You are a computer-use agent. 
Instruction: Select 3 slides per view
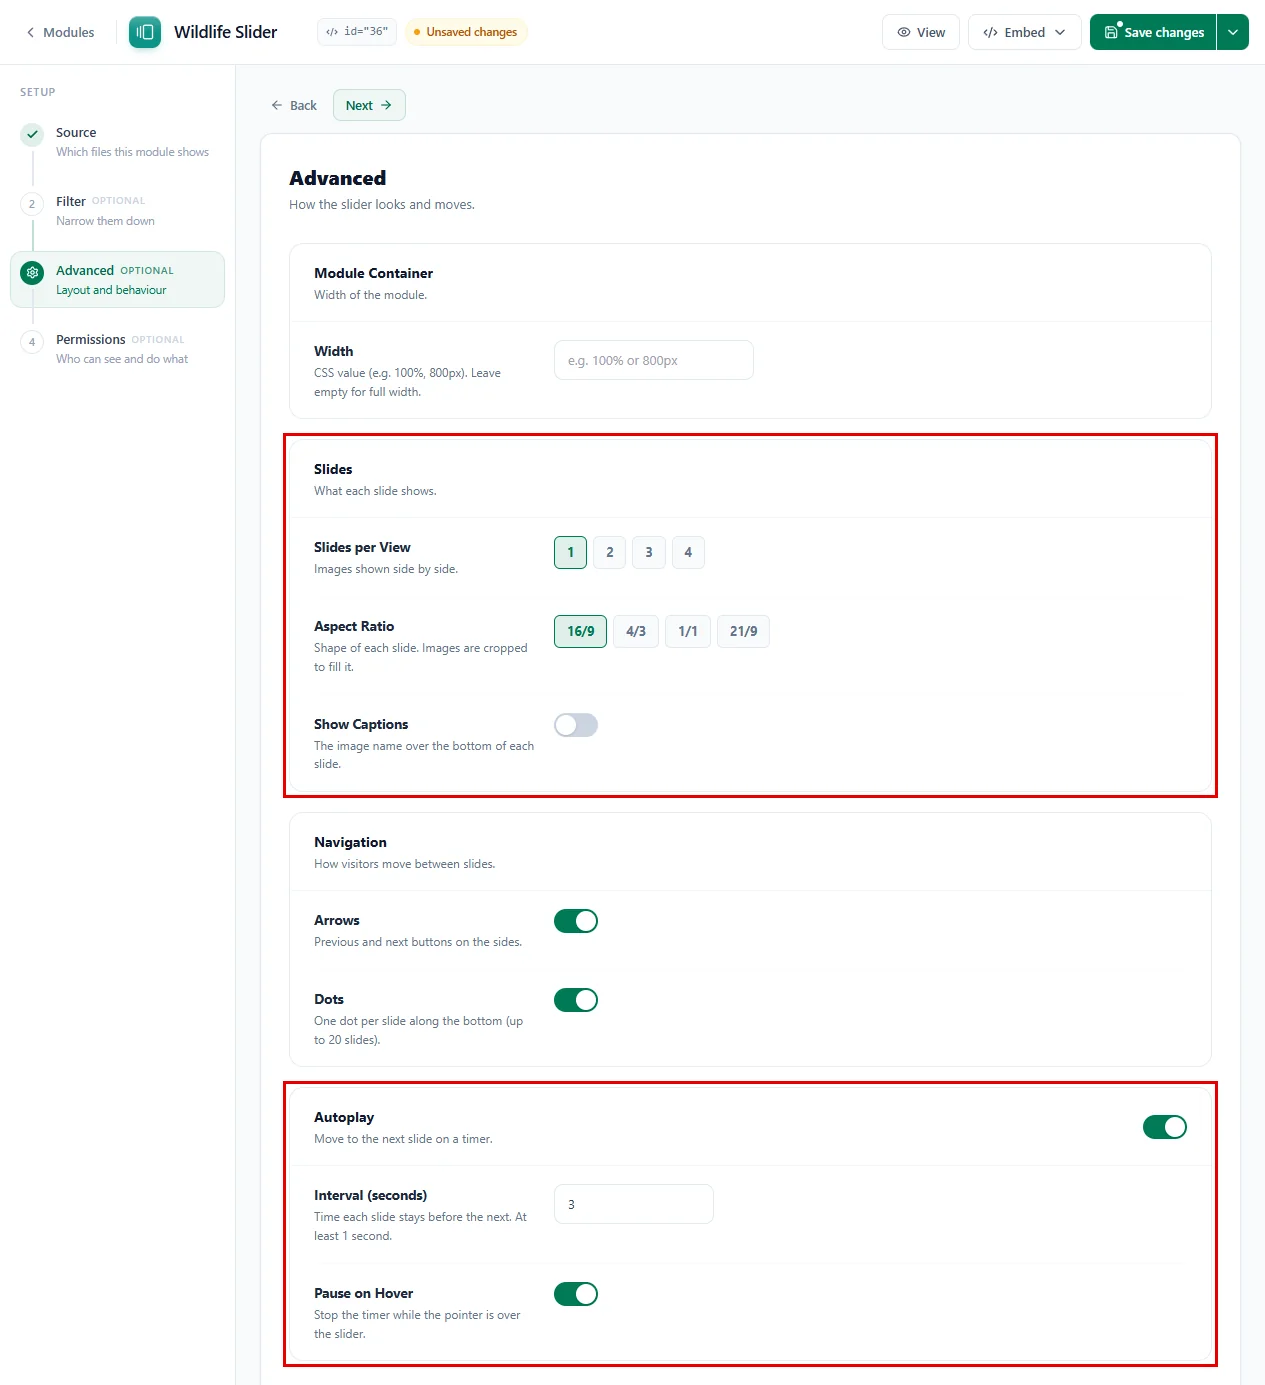[649, 552]
